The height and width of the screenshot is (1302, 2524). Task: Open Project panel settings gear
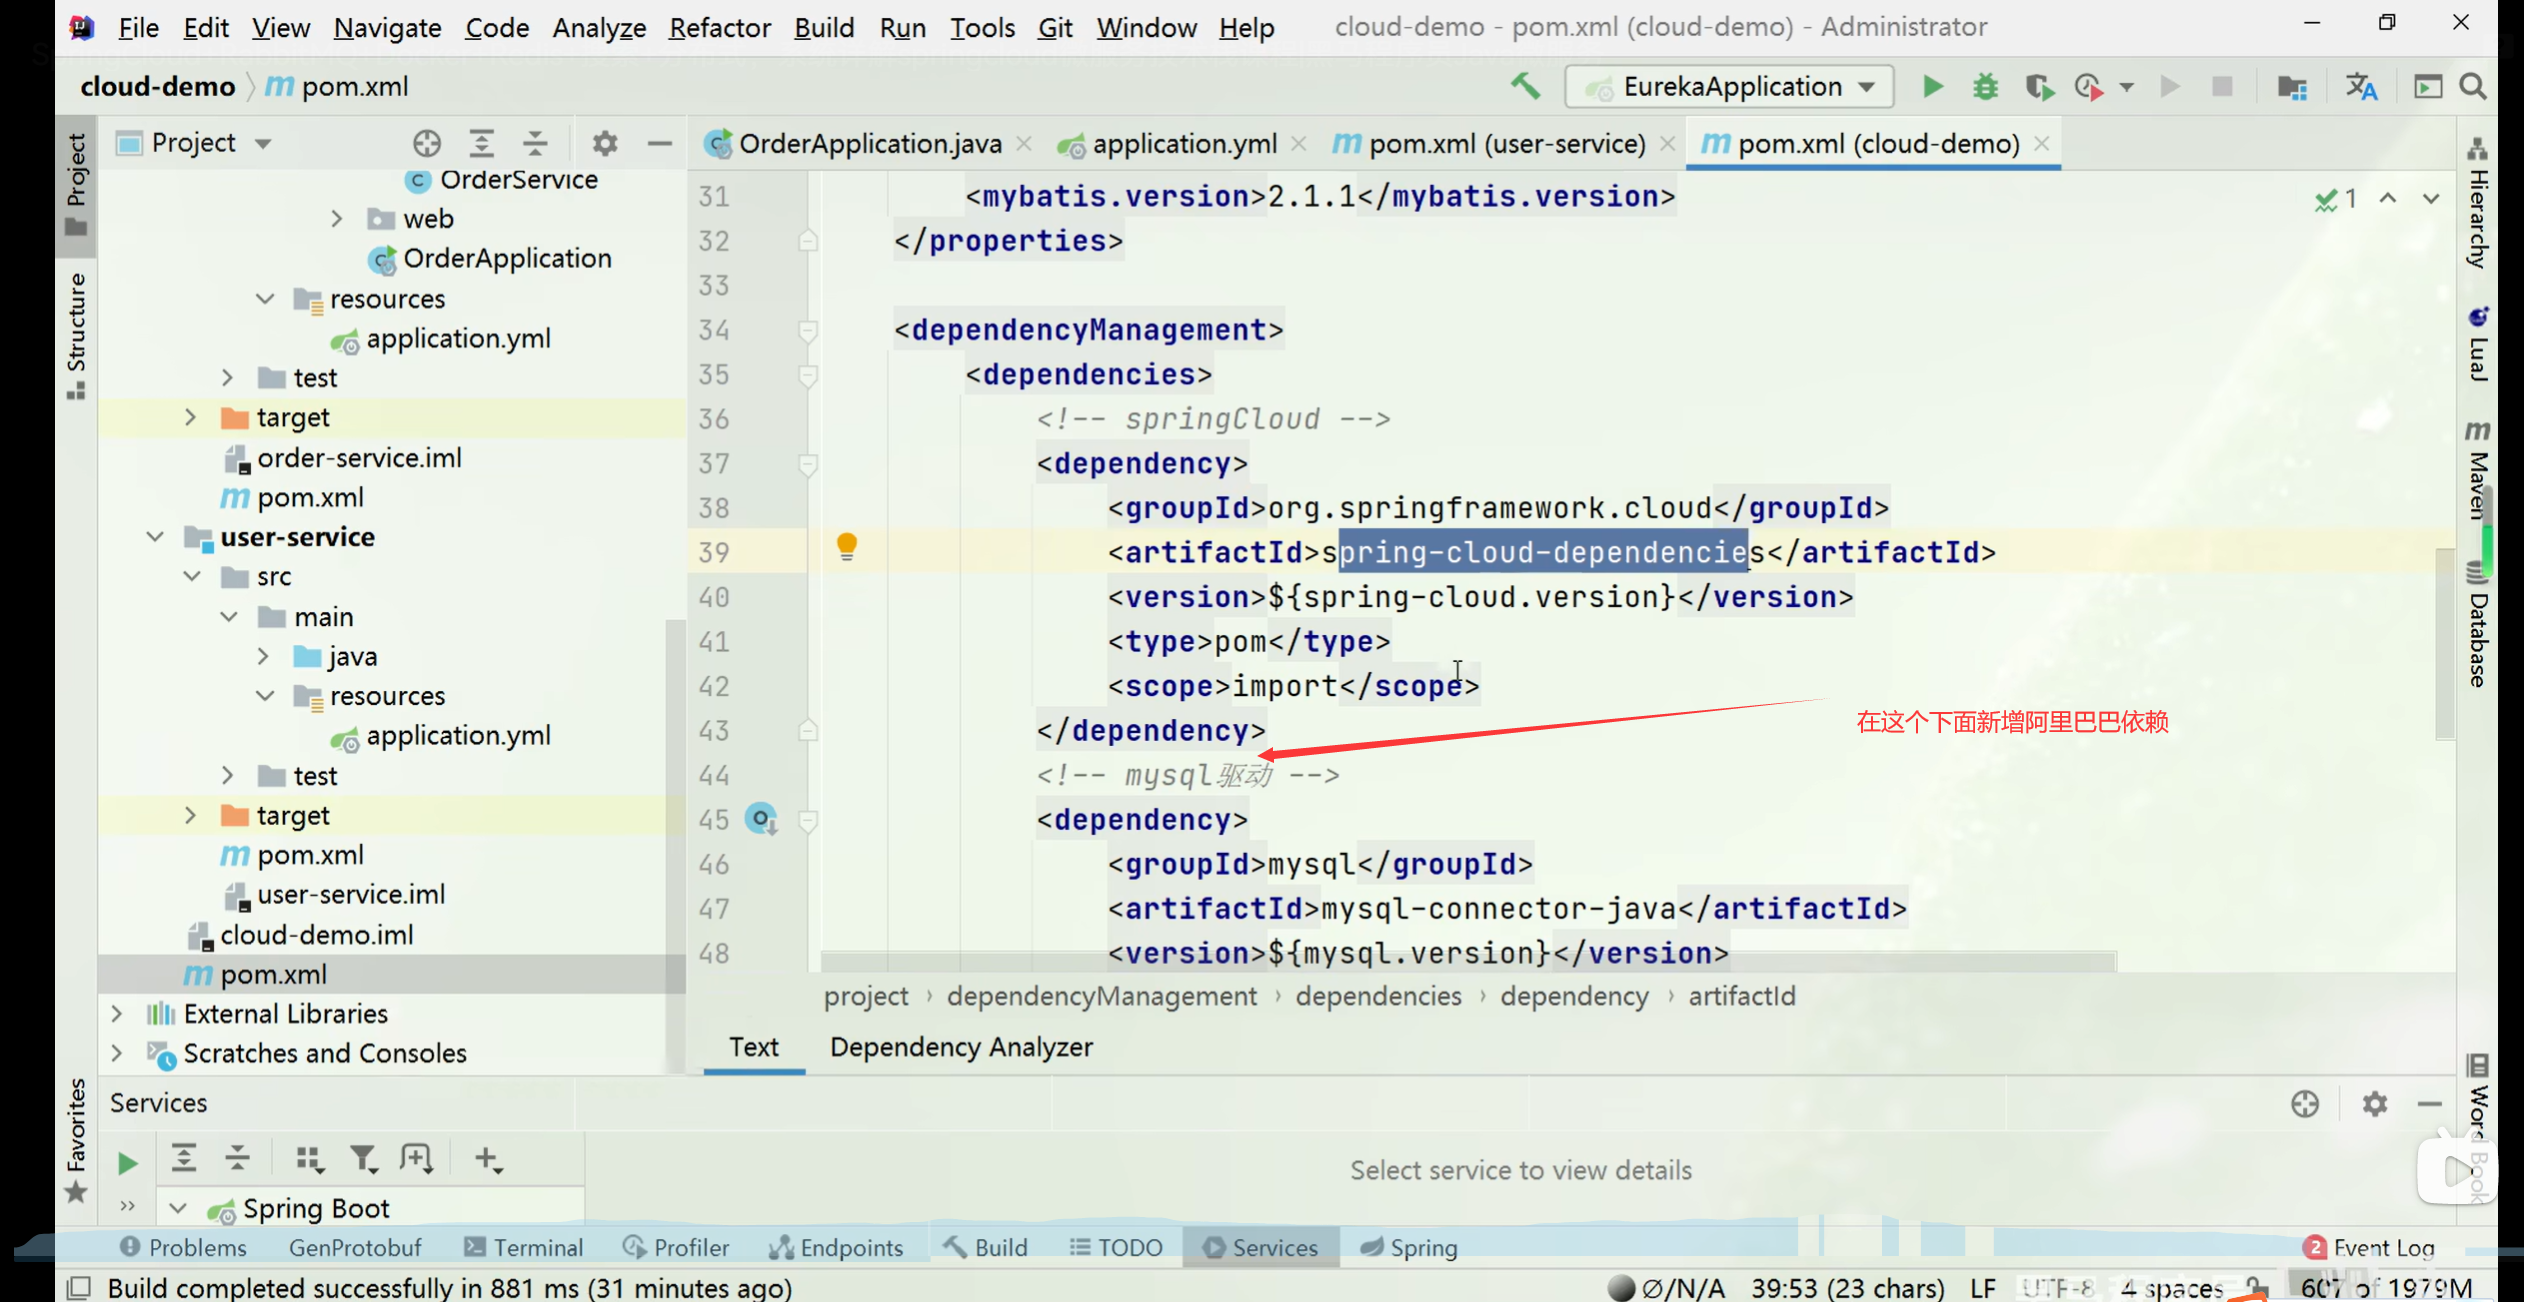tap(604, 143)
